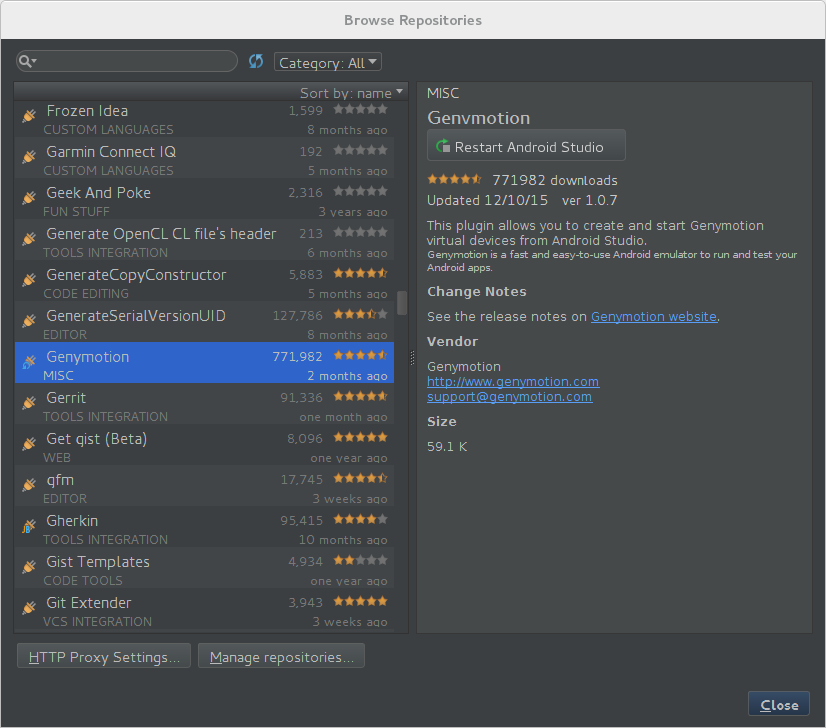Screen dimensions: 826x728
Task: Open the Category: All dropdown
Action: [x=328, y=62]
